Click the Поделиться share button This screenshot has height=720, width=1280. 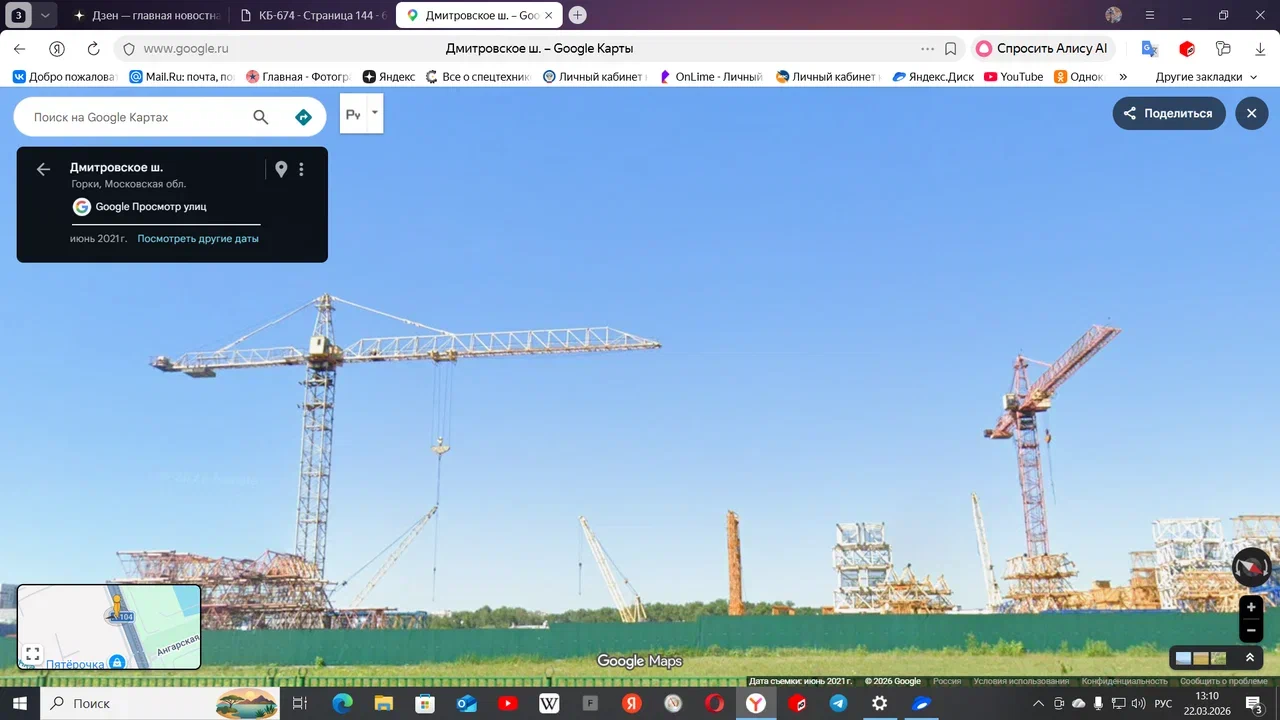click(1169, 113)
